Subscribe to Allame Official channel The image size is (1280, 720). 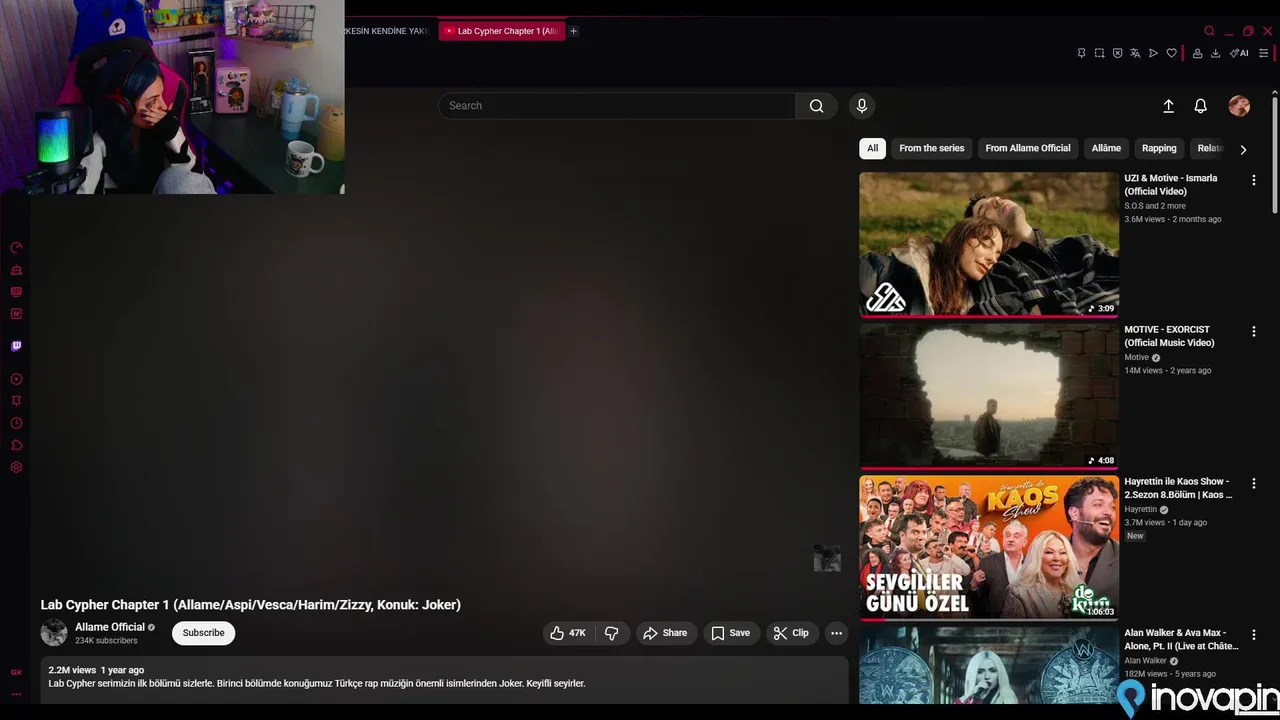coord(203,633)
